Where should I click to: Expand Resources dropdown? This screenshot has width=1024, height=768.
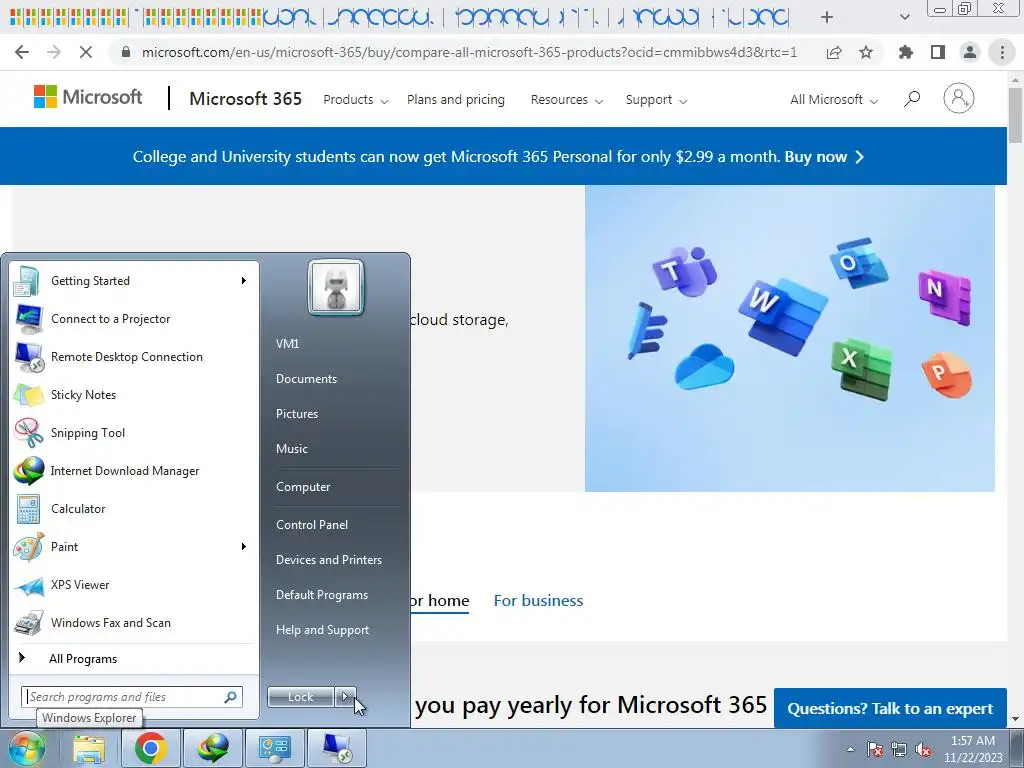click(567, 100)
